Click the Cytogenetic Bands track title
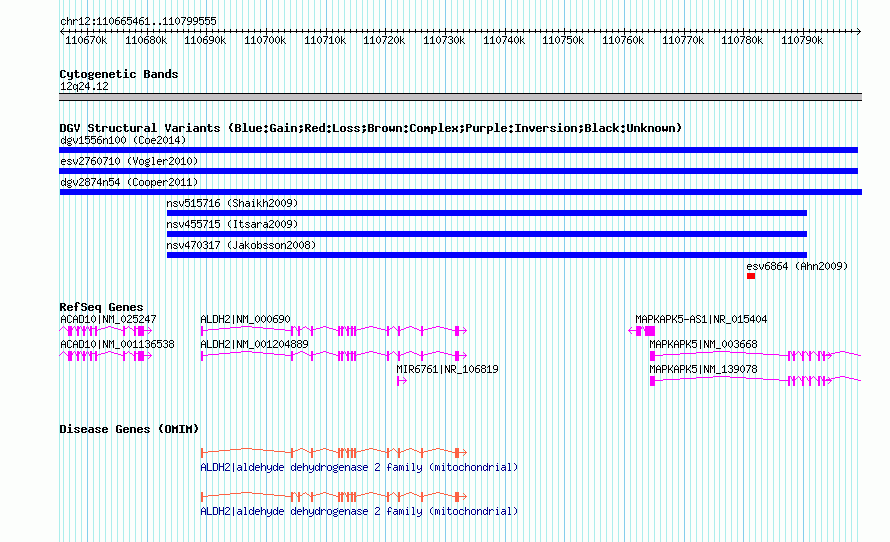890x542 pixels. pos(119,74)
